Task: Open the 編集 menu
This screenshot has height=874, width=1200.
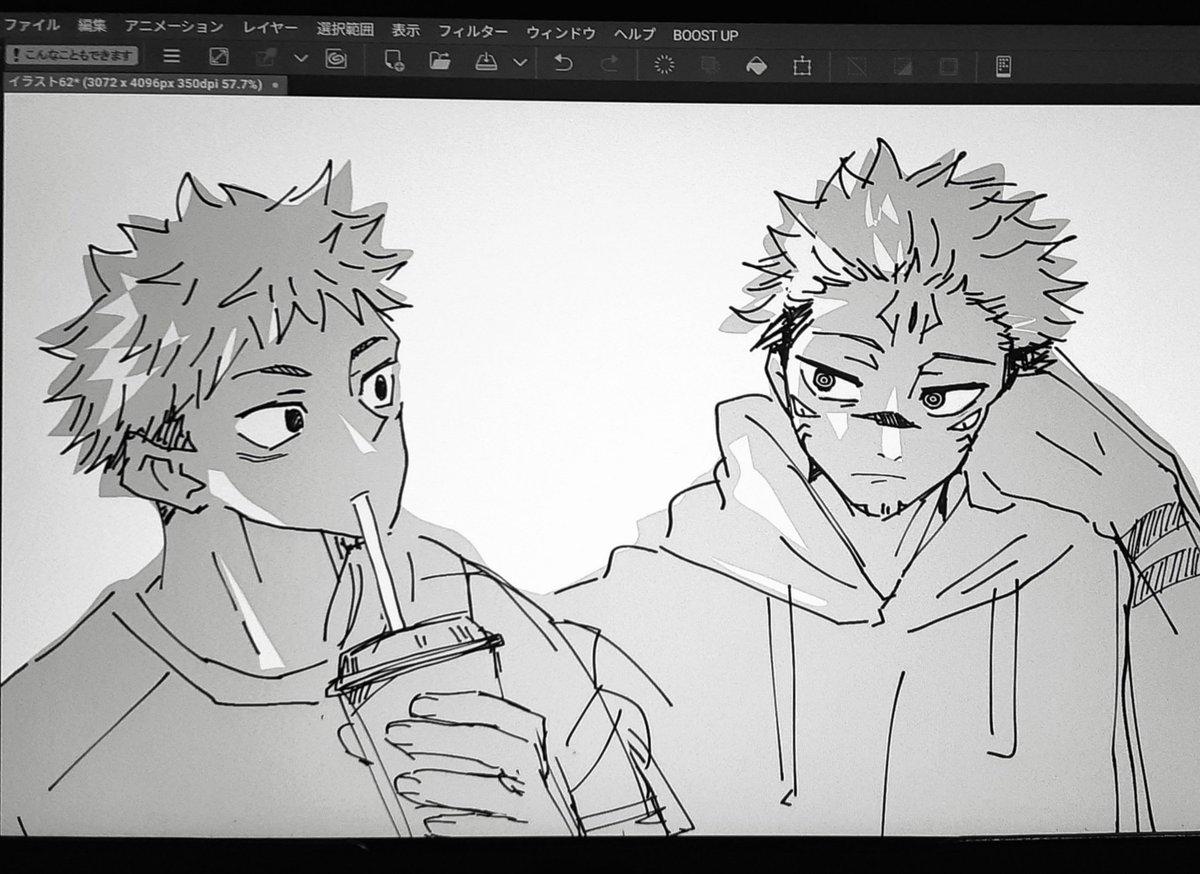Action: point(92,25)
